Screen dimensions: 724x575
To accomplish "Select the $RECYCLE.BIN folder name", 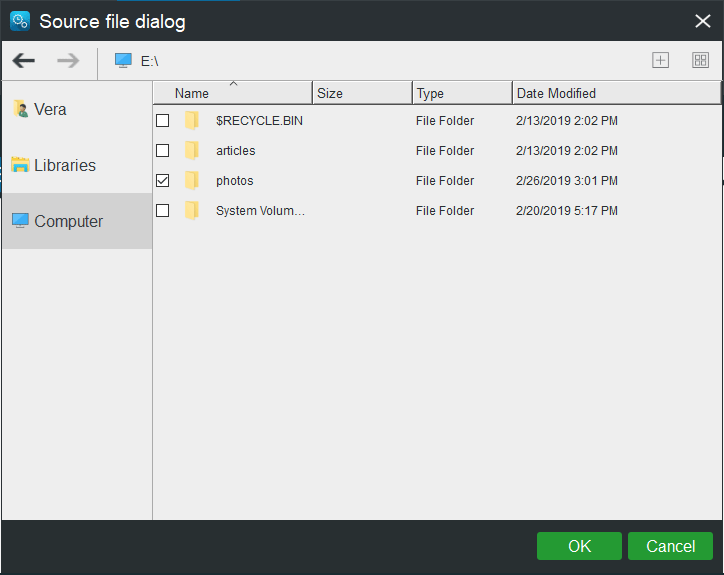I will [x=259, y=121].
